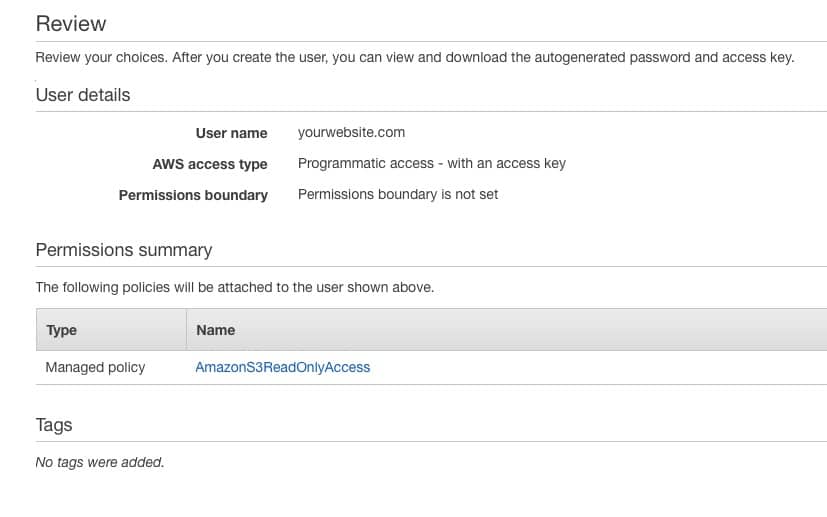Click the bold Permissions boundary field label

193,195
